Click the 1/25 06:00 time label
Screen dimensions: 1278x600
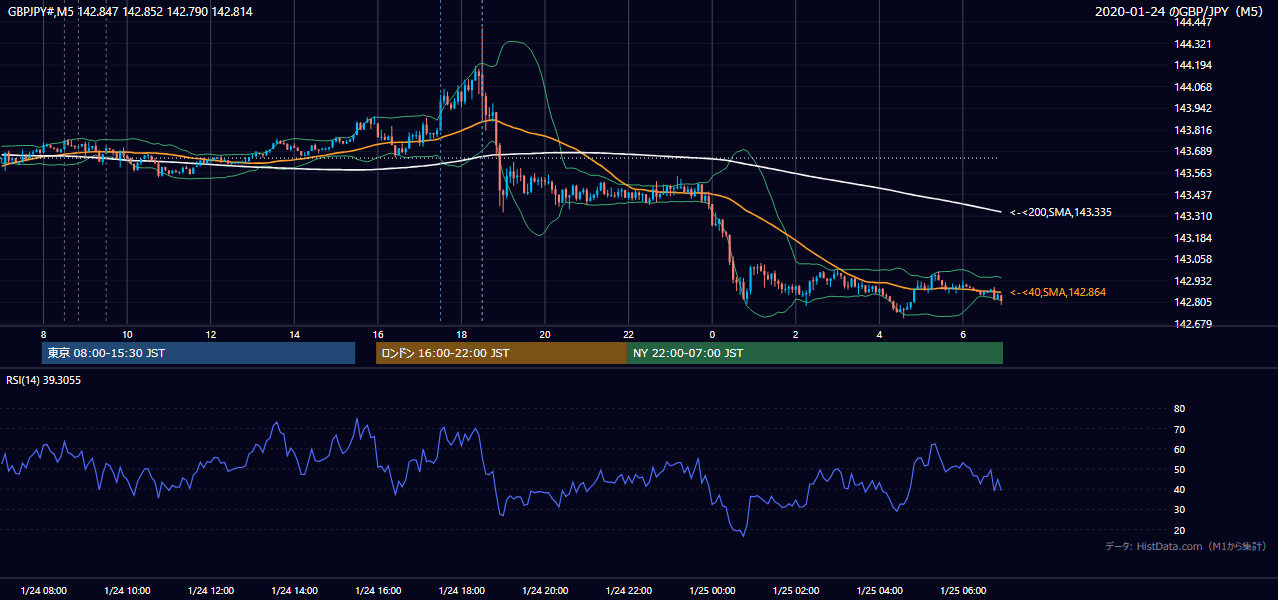963,591
